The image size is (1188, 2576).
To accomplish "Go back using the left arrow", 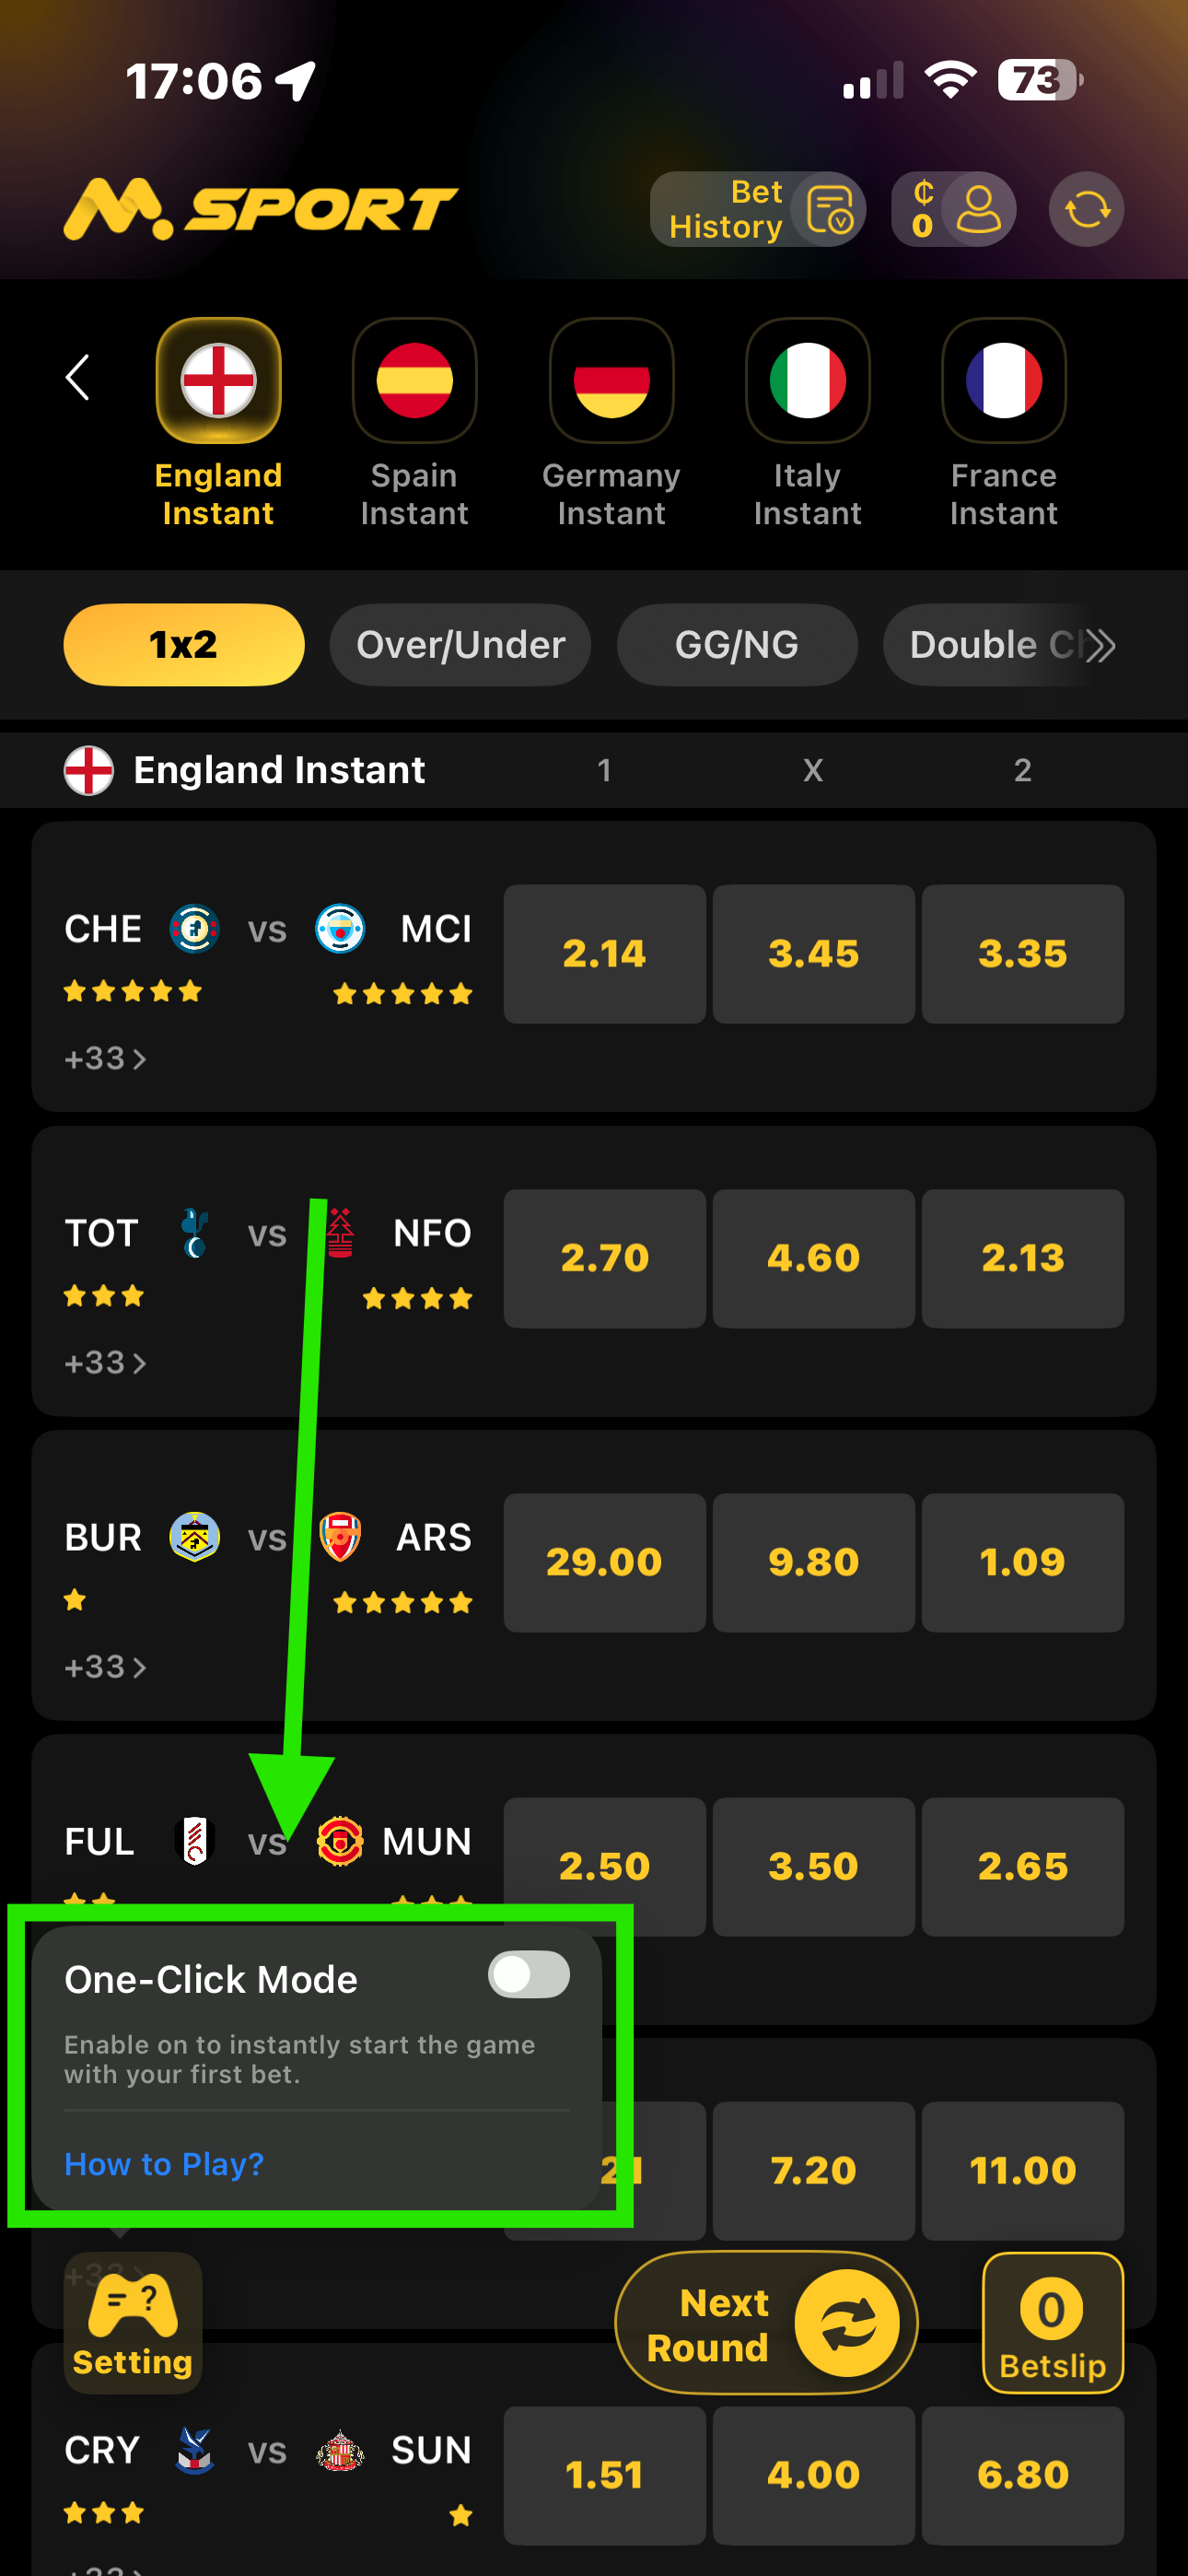I will [78, 378].
